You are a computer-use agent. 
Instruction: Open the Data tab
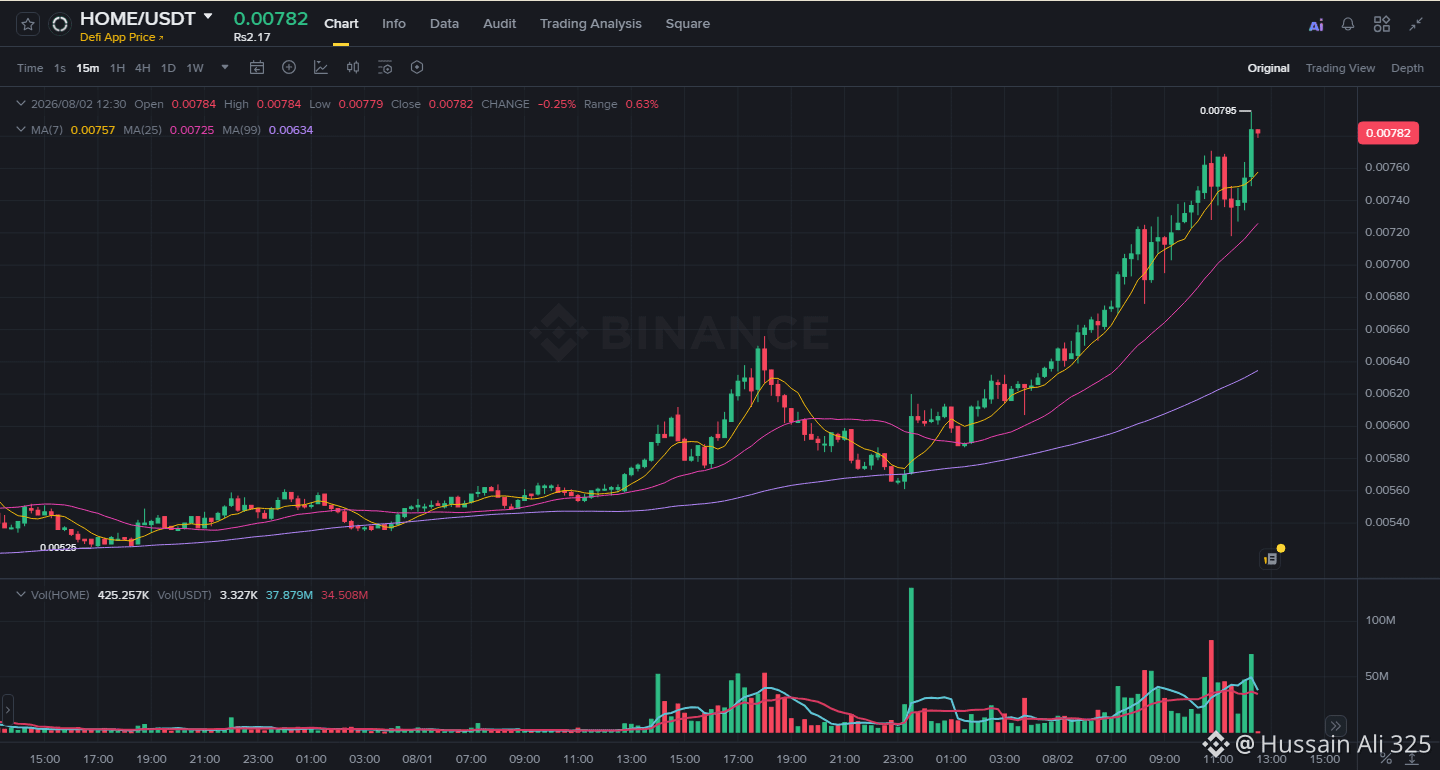[x=444, y=24]
